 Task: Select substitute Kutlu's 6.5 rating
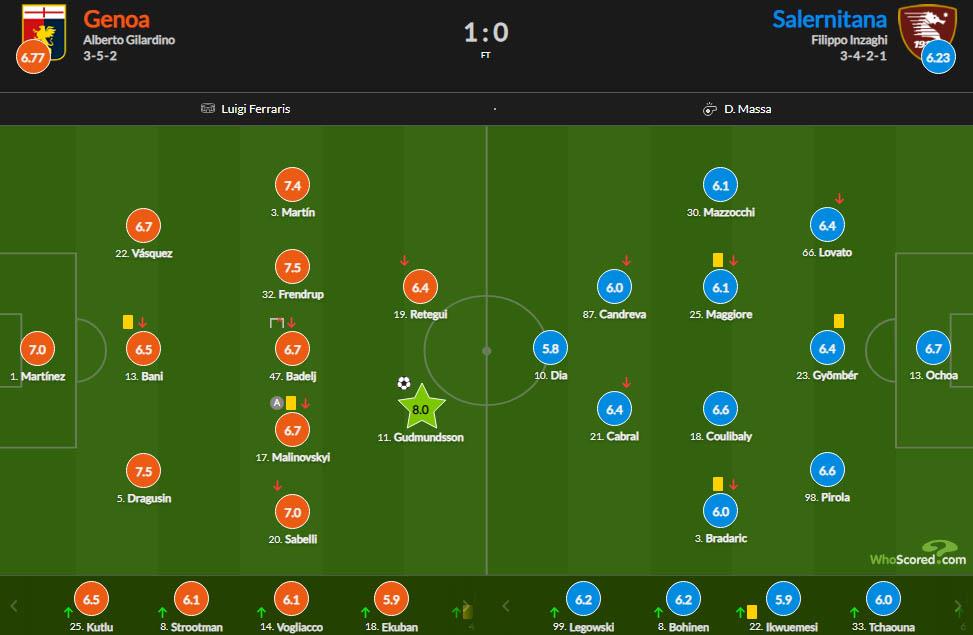91,597
